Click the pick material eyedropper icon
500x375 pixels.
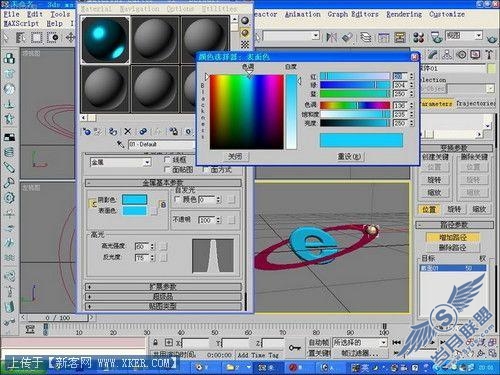pyautogui.click(x=120, y=144)
